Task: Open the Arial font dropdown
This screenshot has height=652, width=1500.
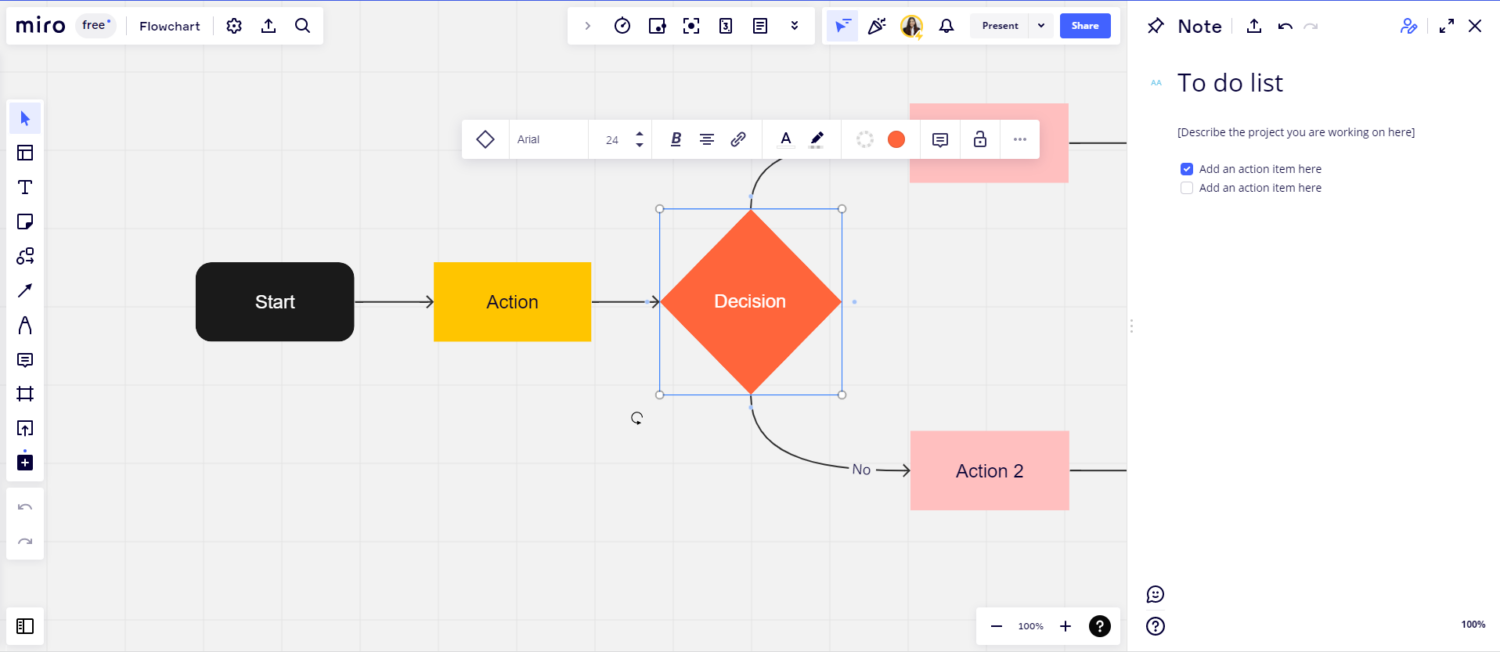Action: 548,140
